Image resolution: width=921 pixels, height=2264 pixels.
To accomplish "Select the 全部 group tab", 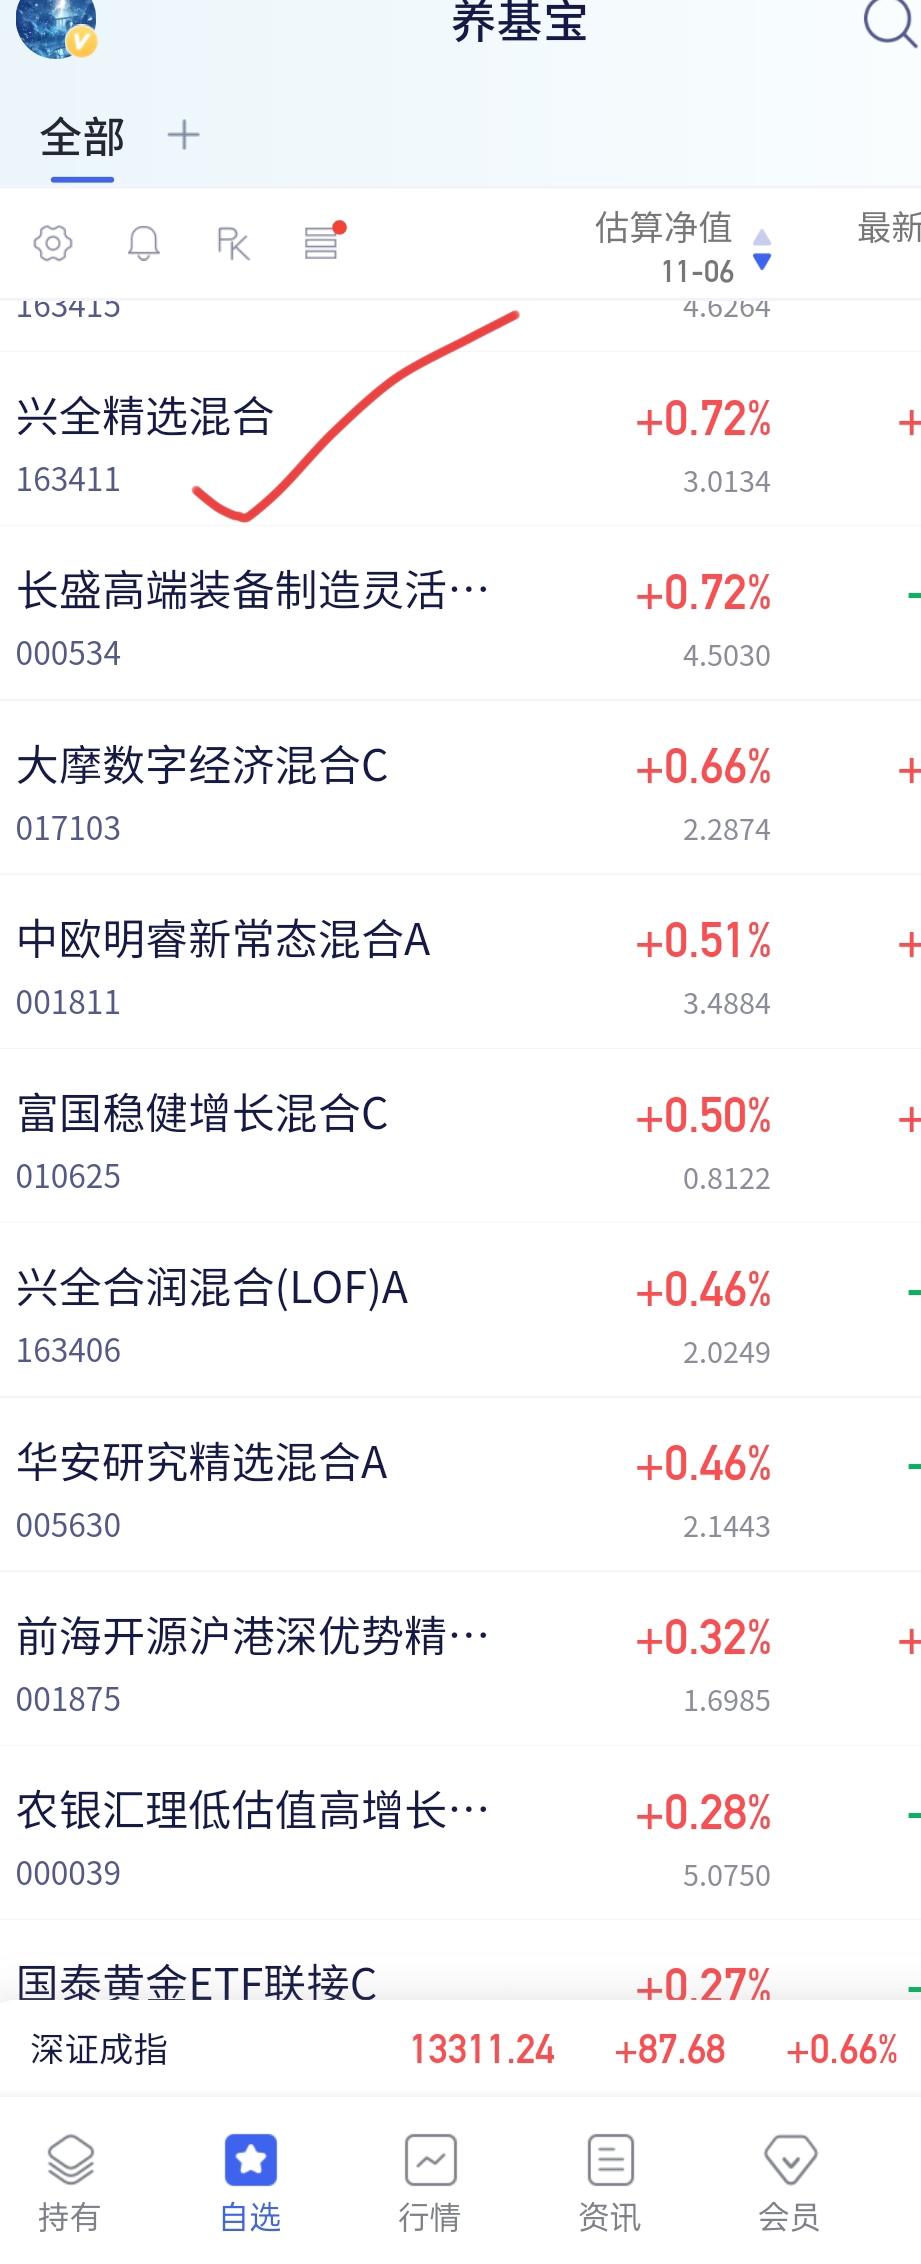I will coord(82,137).
